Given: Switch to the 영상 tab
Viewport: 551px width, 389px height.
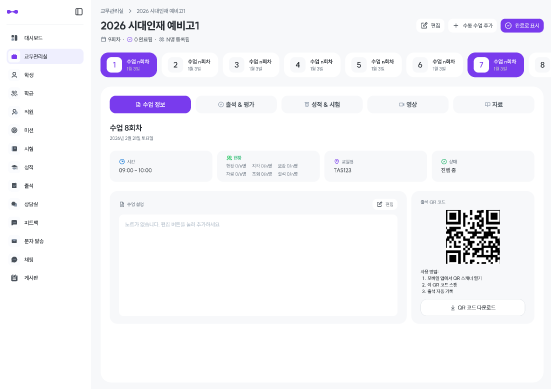Looking at the screenshot, I should (x=408, y=104).
